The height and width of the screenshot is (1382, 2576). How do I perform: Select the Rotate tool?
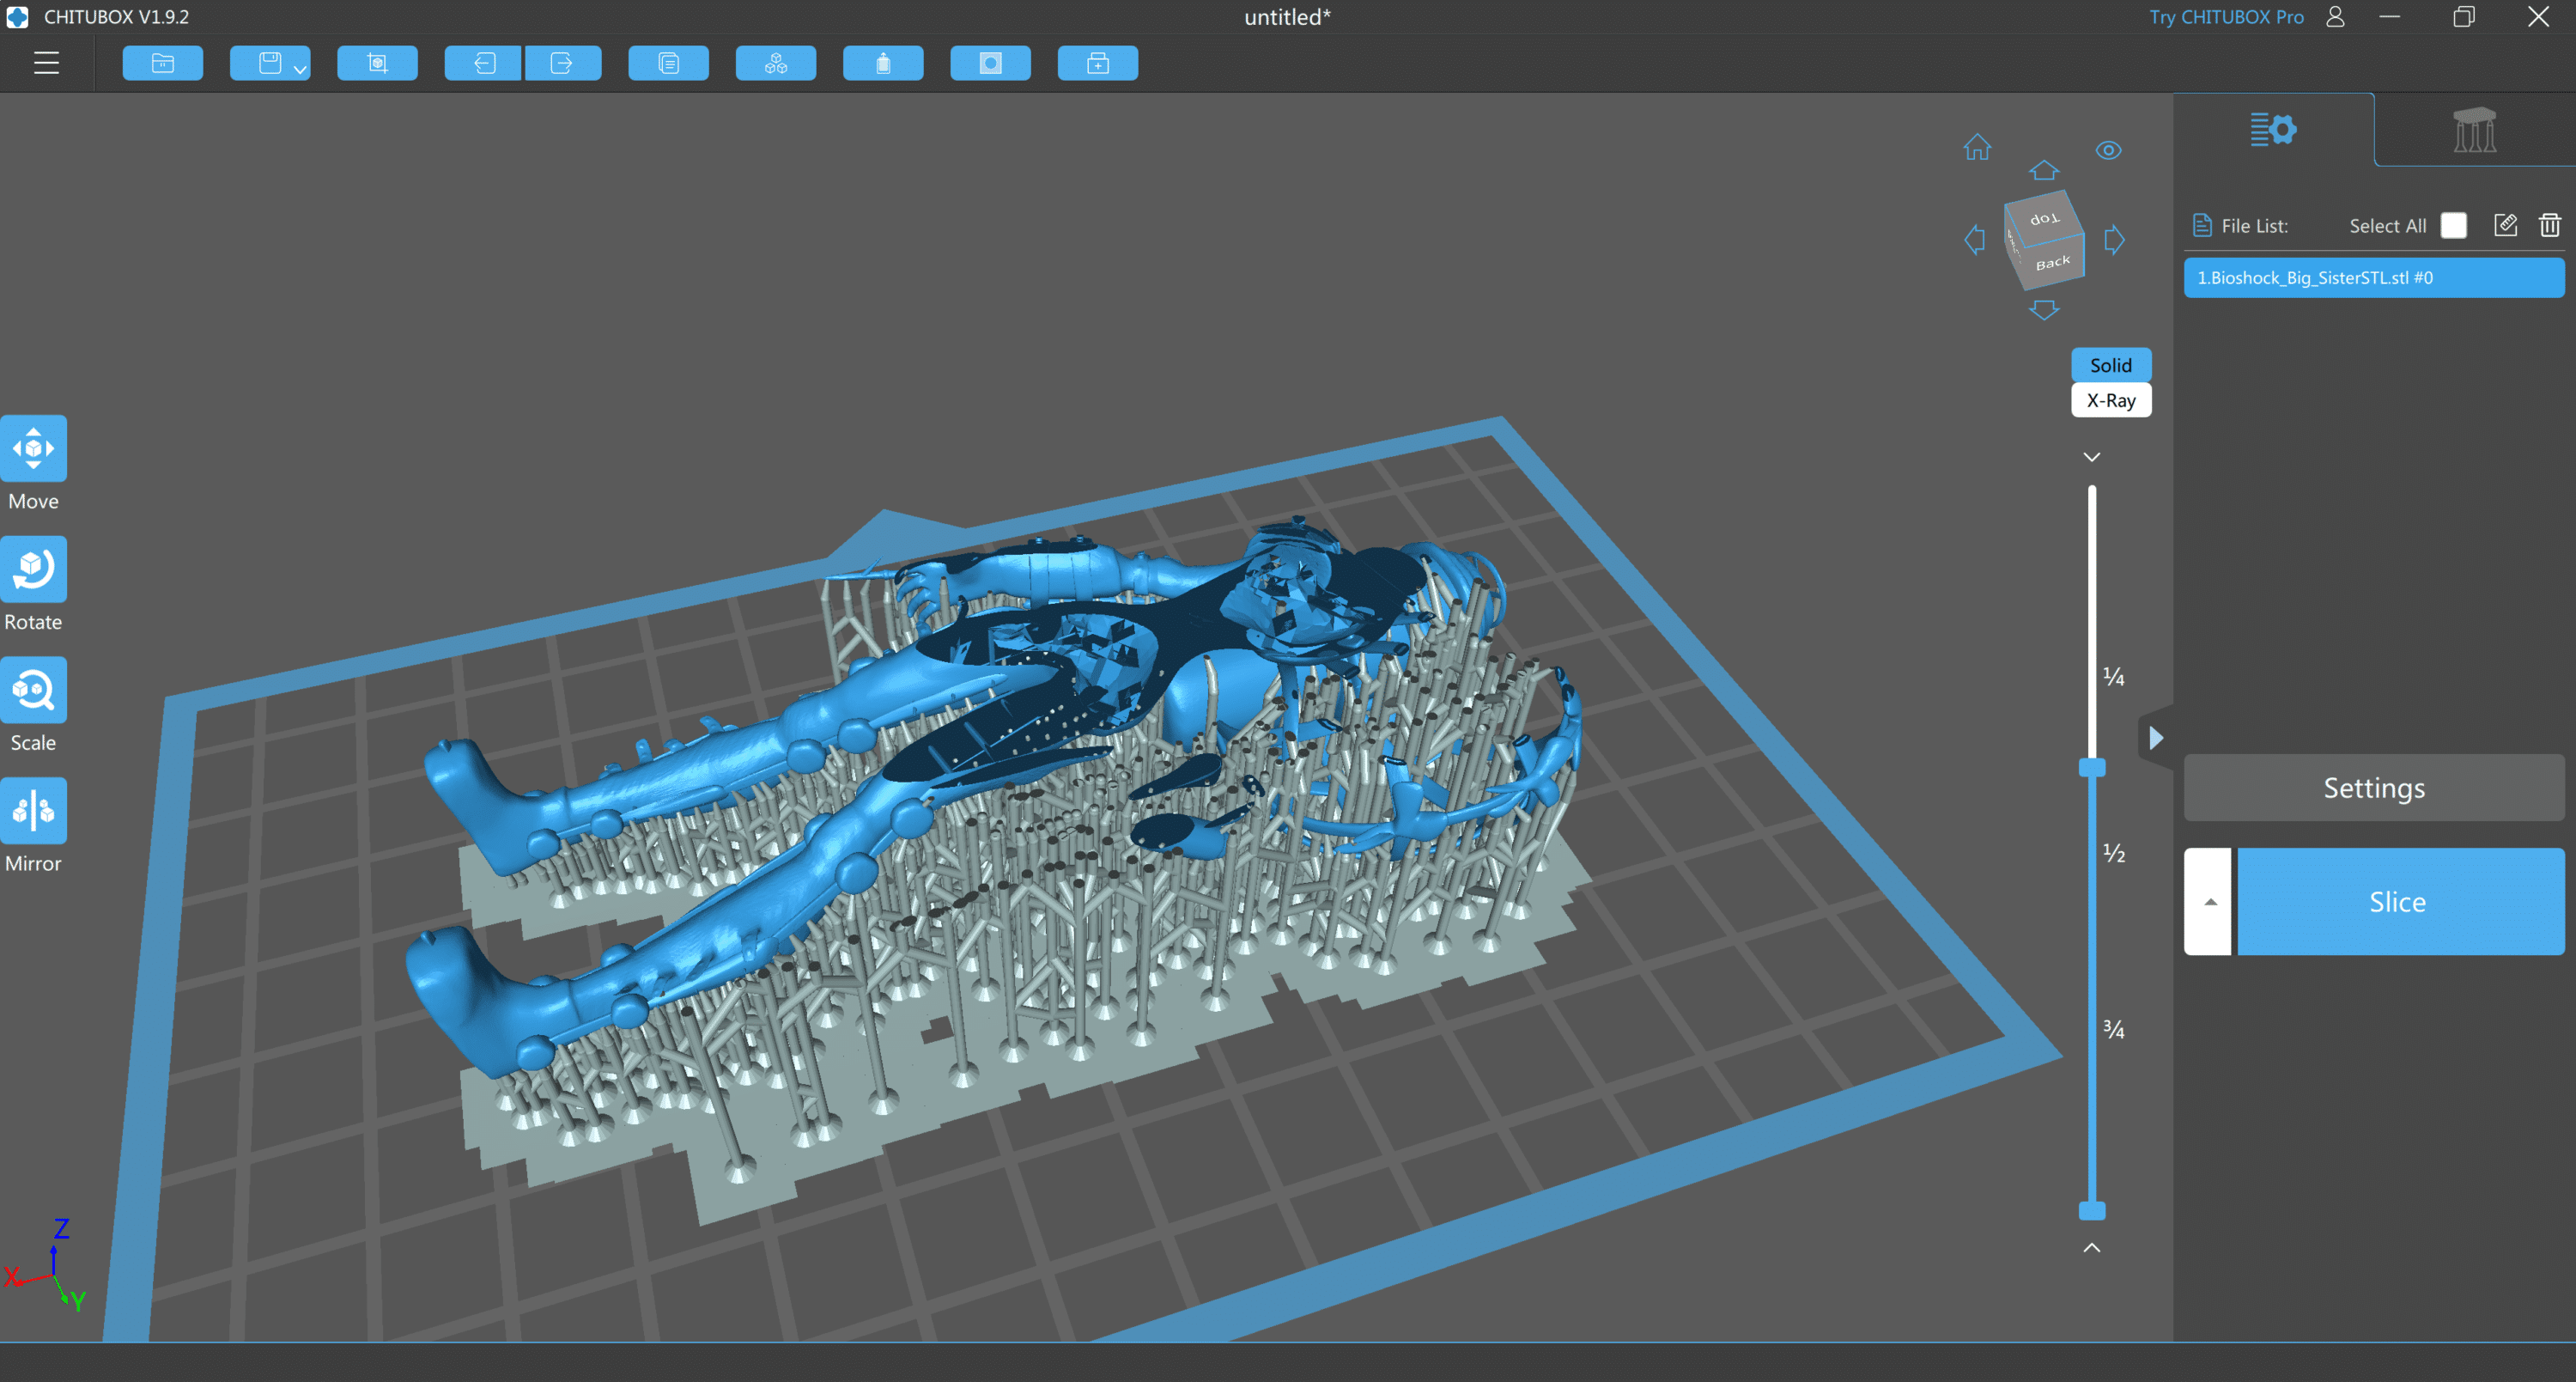[x=33, y=569]
